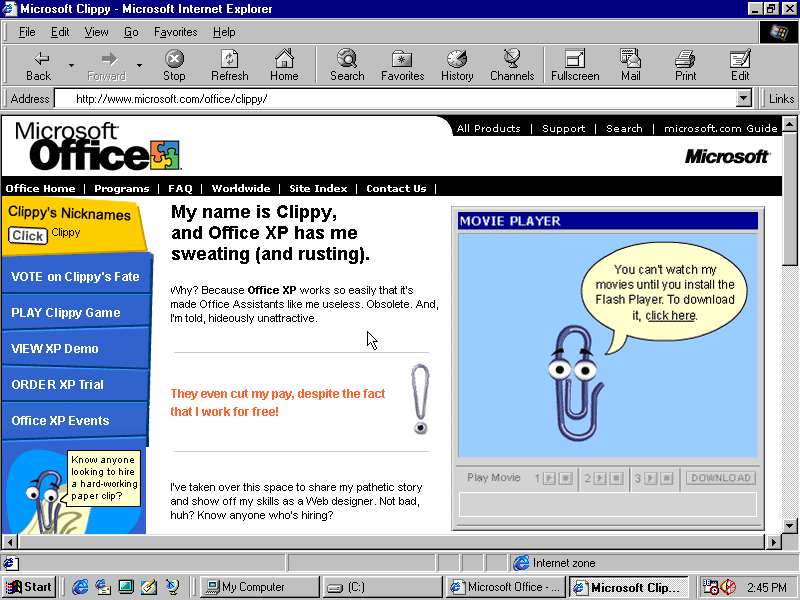Open the Search link in page header
Screen dimensions: 800x600
(x=624, y=129)
